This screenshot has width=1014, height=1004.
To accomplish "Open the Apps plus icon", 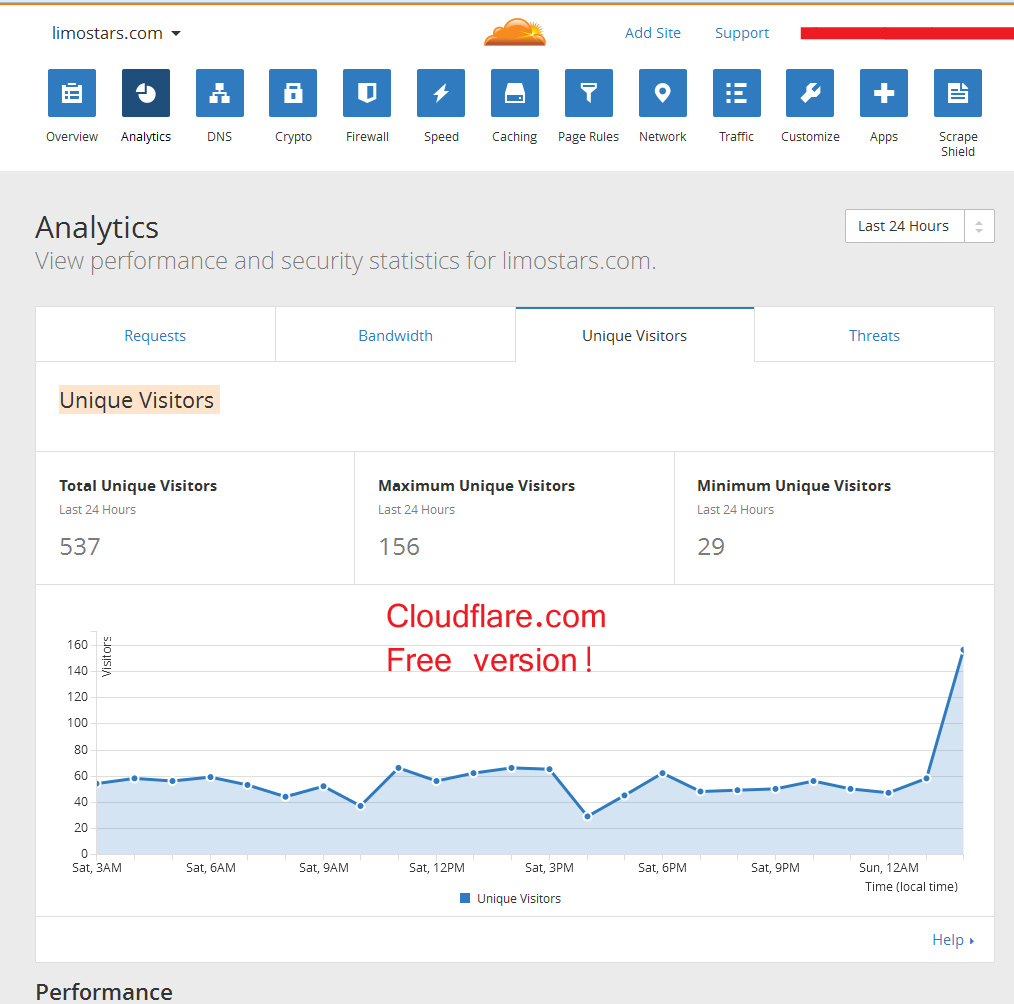I will point(884,93).
